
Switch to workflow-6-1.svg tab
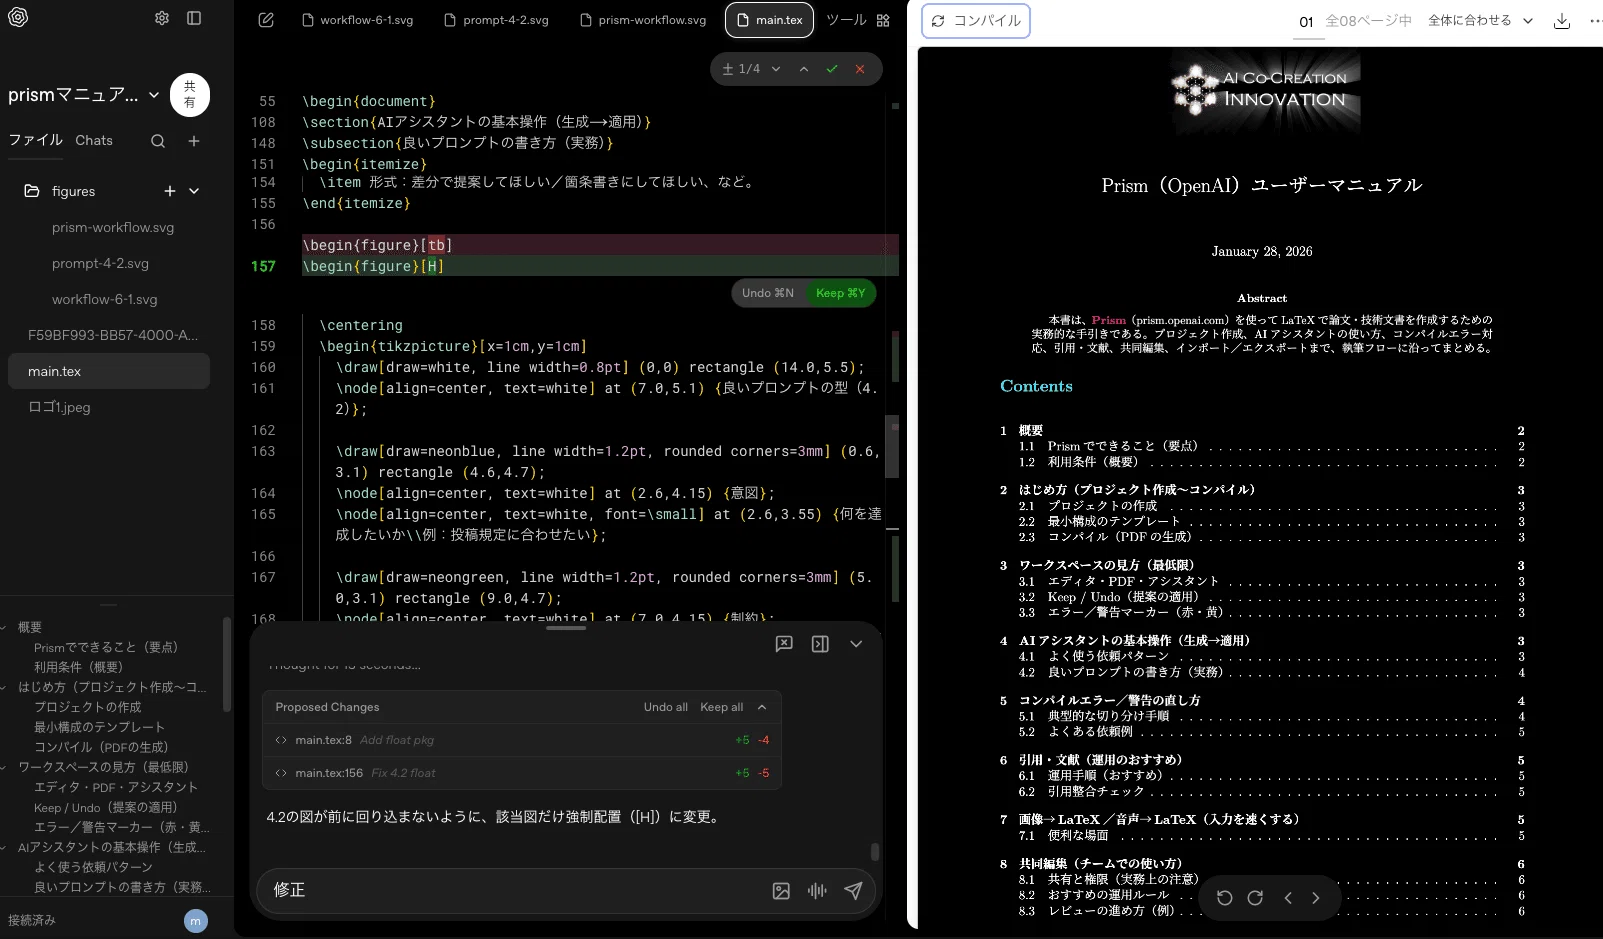[357, 20]
